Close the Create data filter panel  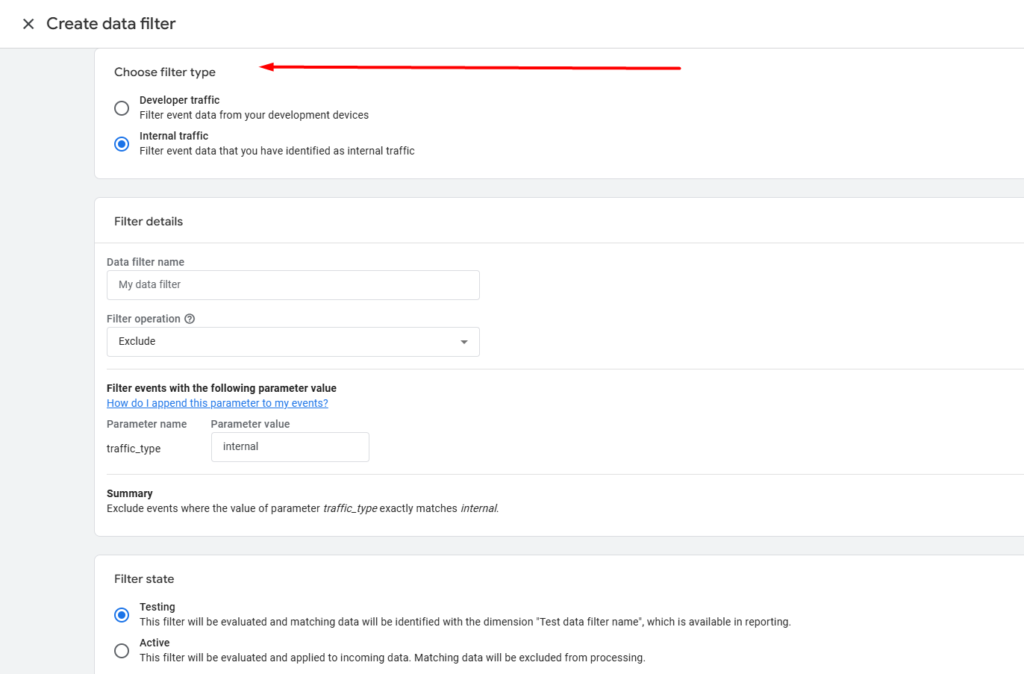point(28,24)
